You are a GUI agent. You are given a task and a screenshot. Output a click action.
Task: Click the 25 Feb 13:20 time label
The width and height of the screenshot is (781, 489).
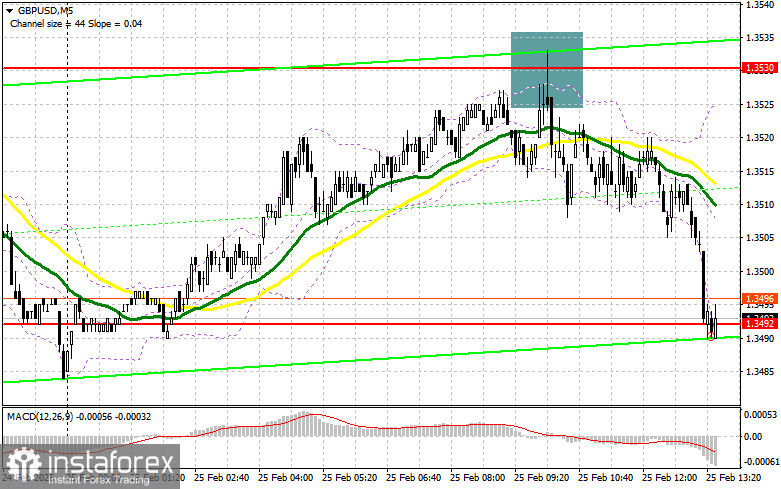(733, 478)
